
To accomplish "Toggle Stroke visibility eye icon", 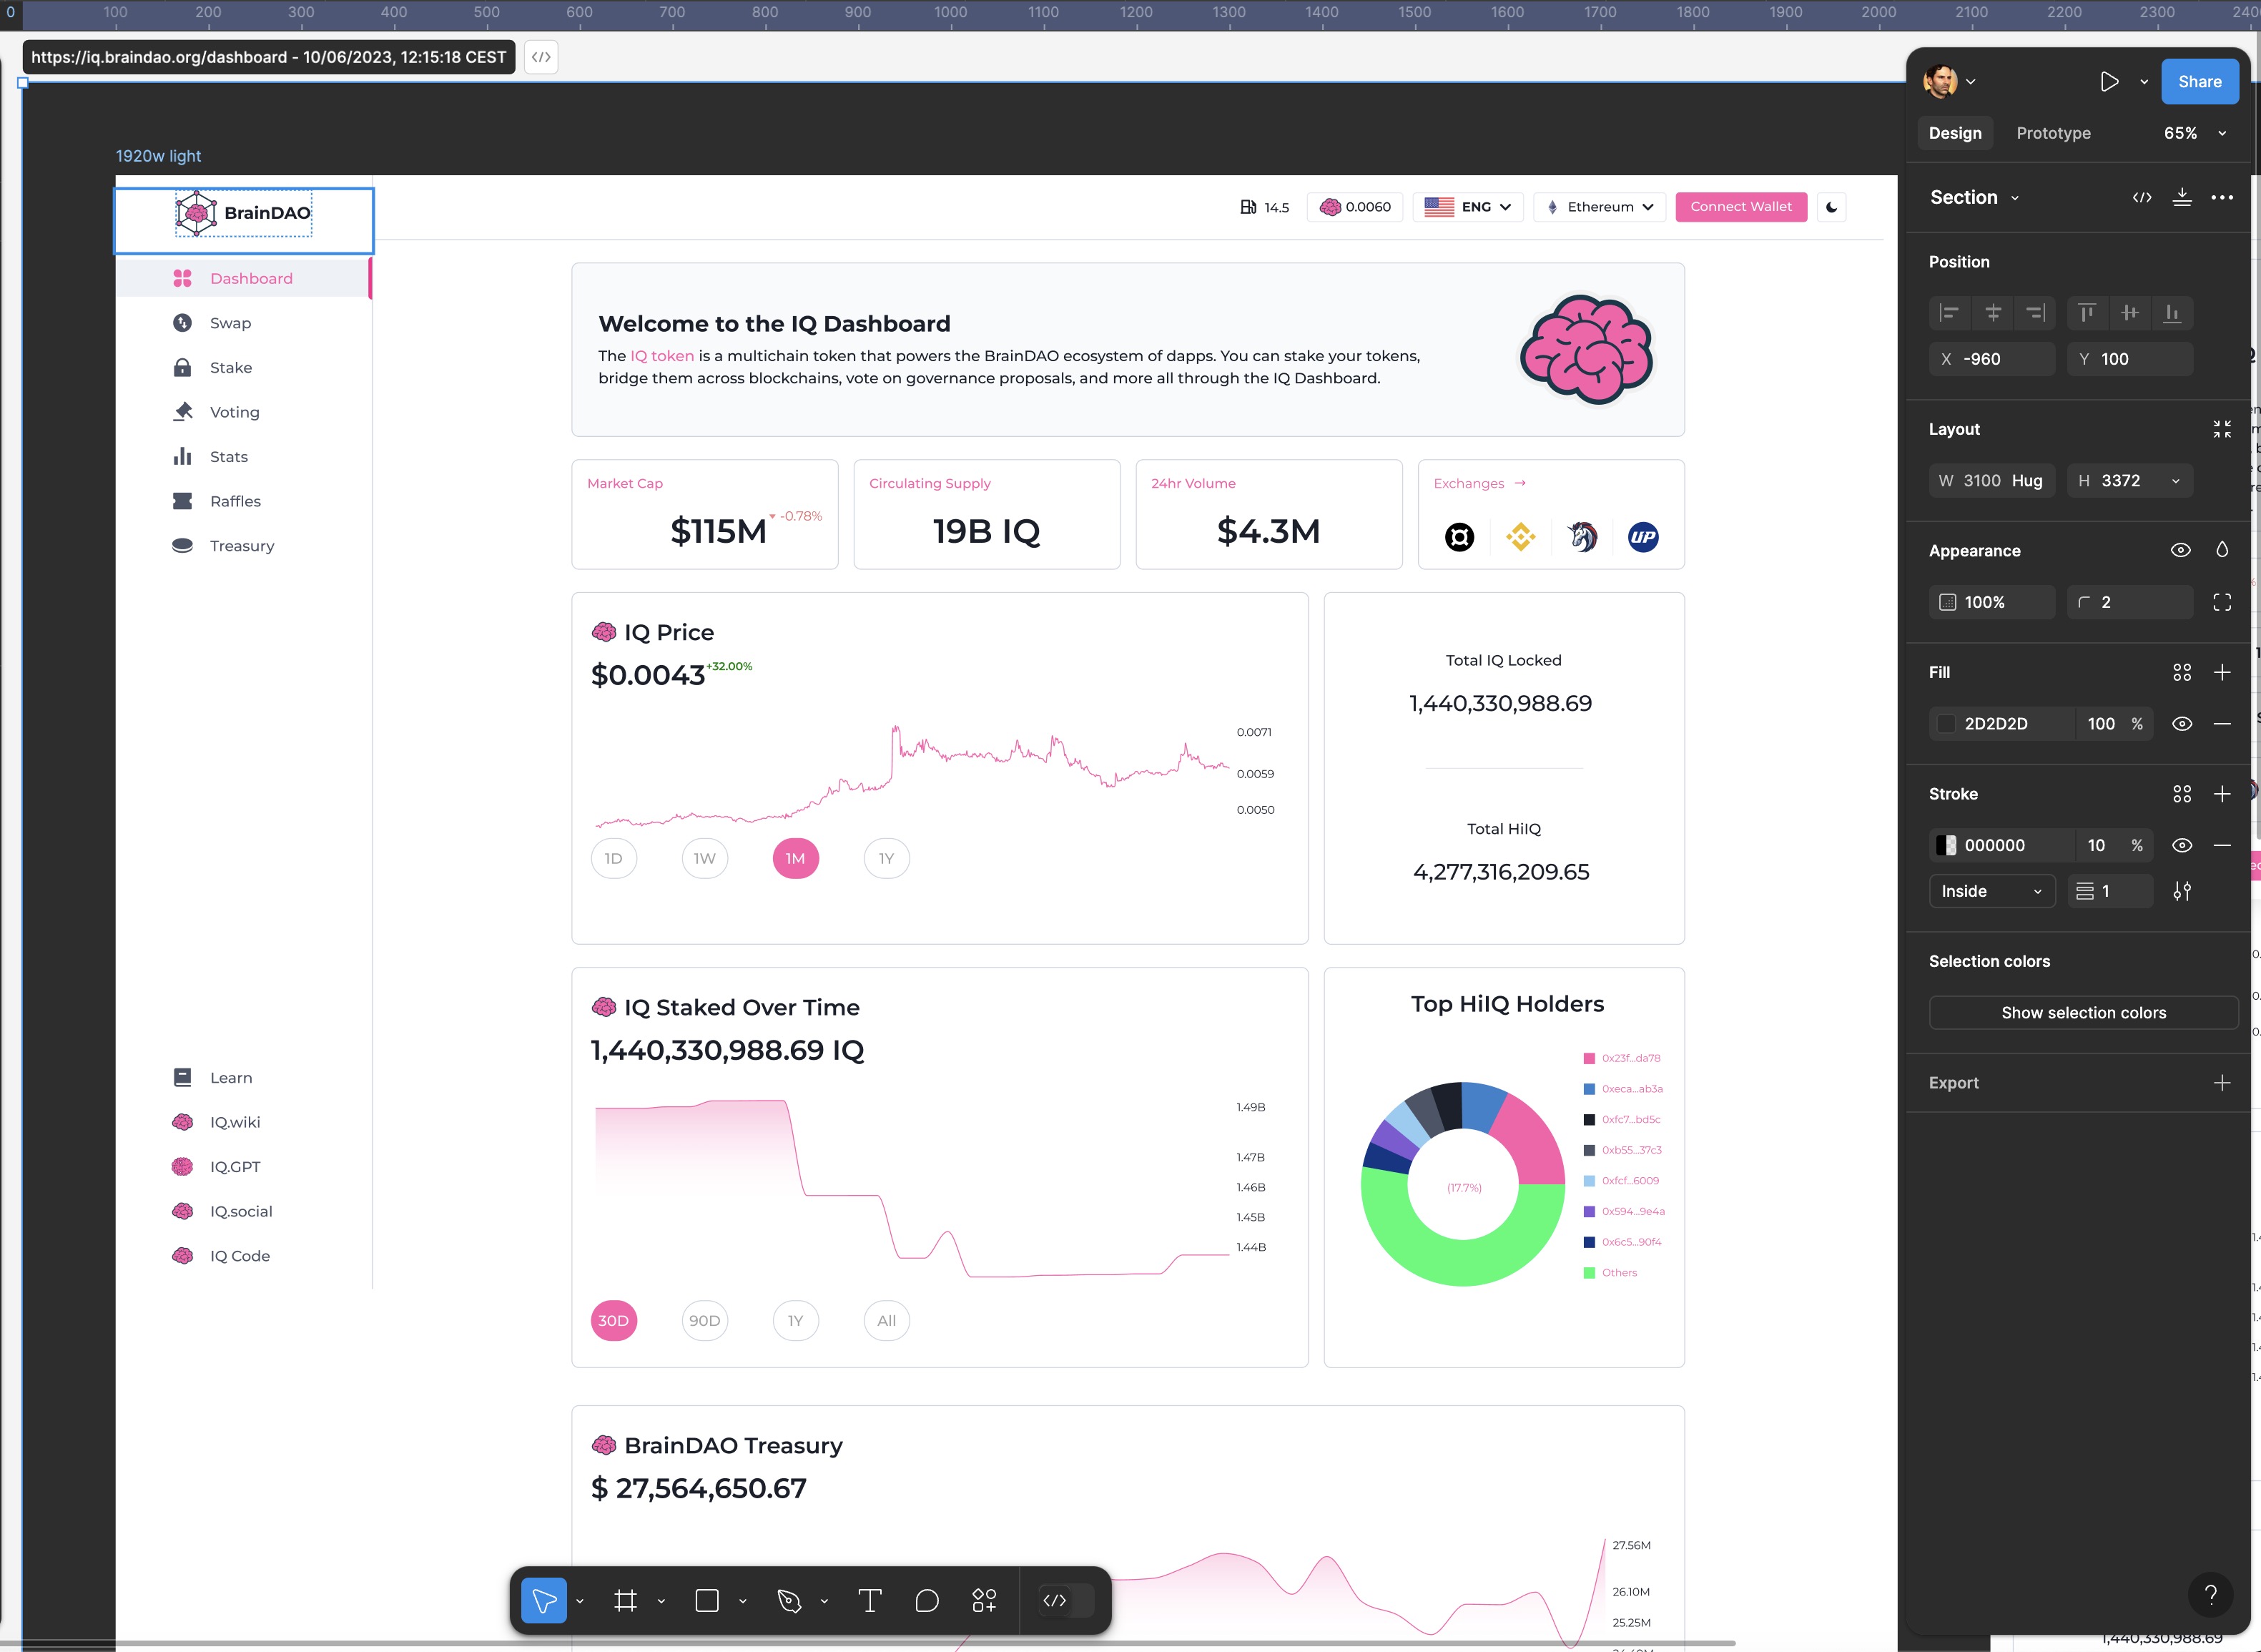I will click(2182, 846).
